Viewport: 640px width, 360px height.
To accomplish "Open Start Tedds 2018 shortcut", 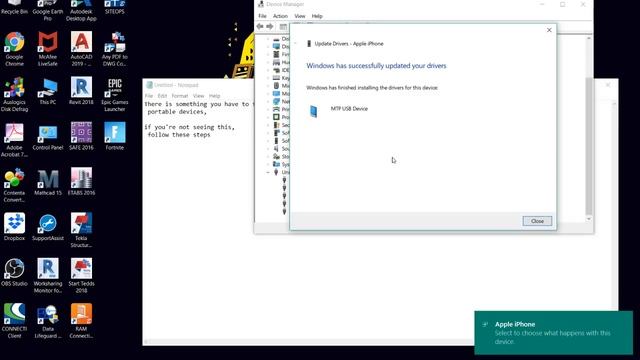I will pyautogui.click(x=81, y=276).
